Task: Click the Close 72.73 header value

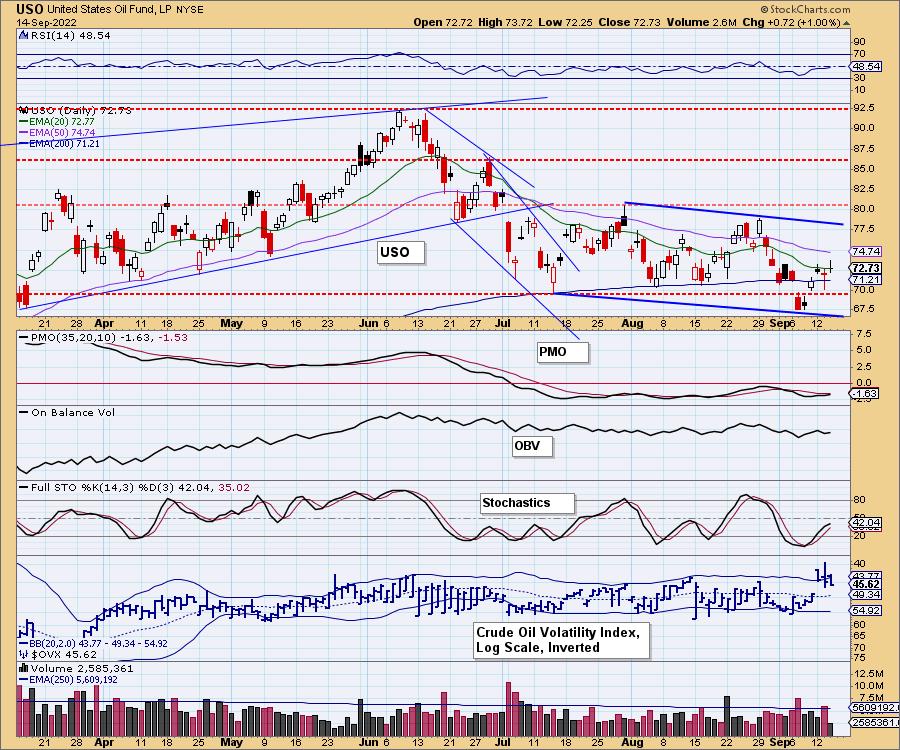Action: click(x=629, y=22)
